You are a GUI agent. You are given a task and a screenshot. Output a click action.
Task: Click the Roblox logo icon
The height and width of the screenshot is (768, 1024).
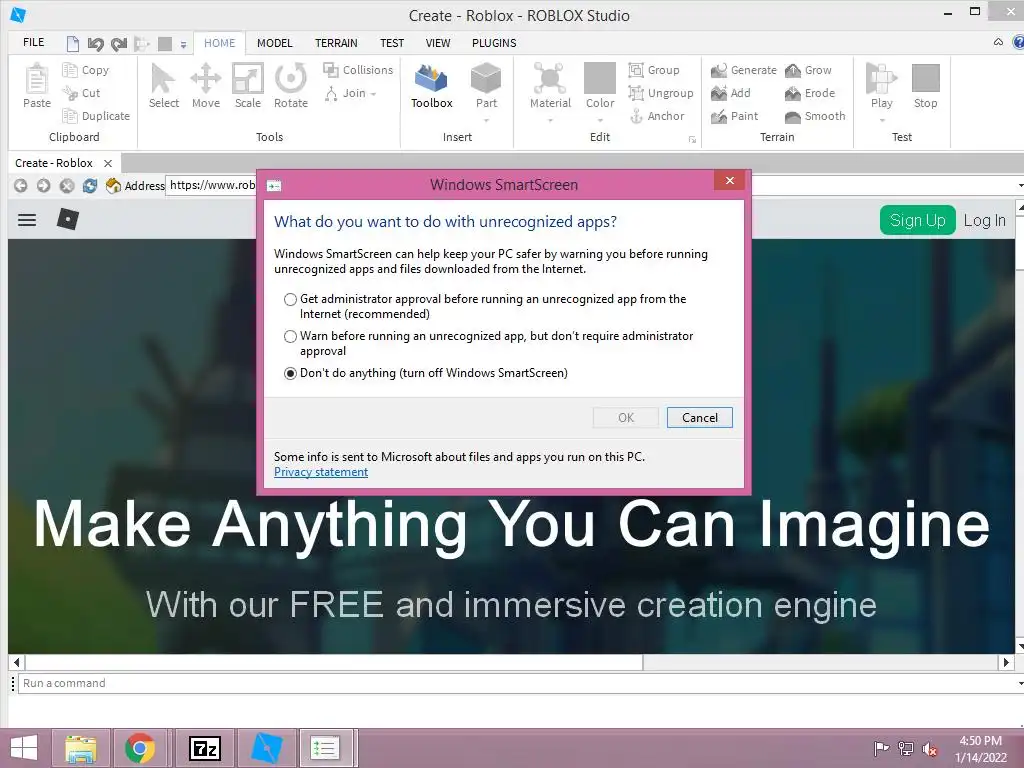68,219
